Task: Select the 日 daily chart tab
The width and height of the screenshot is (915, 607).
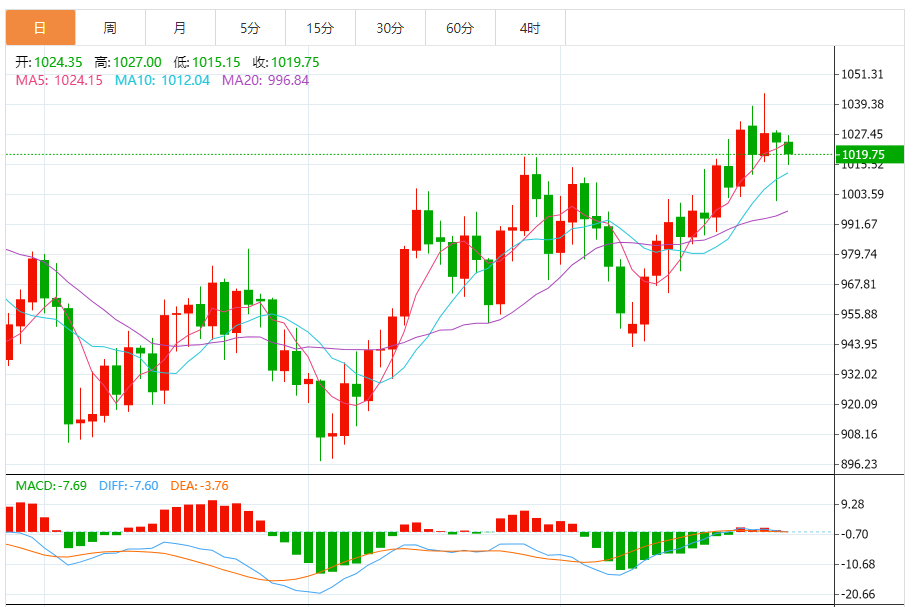Action: [x=40, y=27]
